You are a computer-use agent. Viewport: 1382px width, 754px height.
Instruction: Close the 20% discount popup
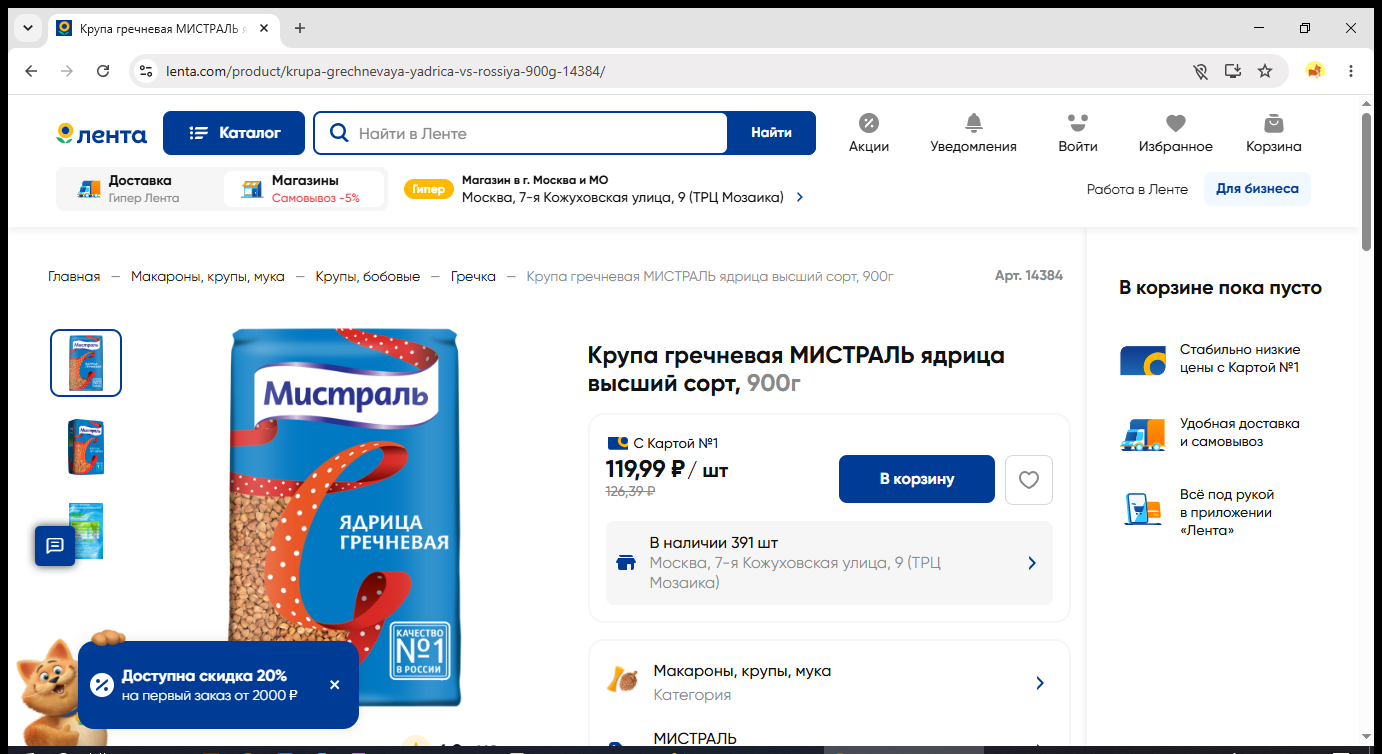[334, 685]
